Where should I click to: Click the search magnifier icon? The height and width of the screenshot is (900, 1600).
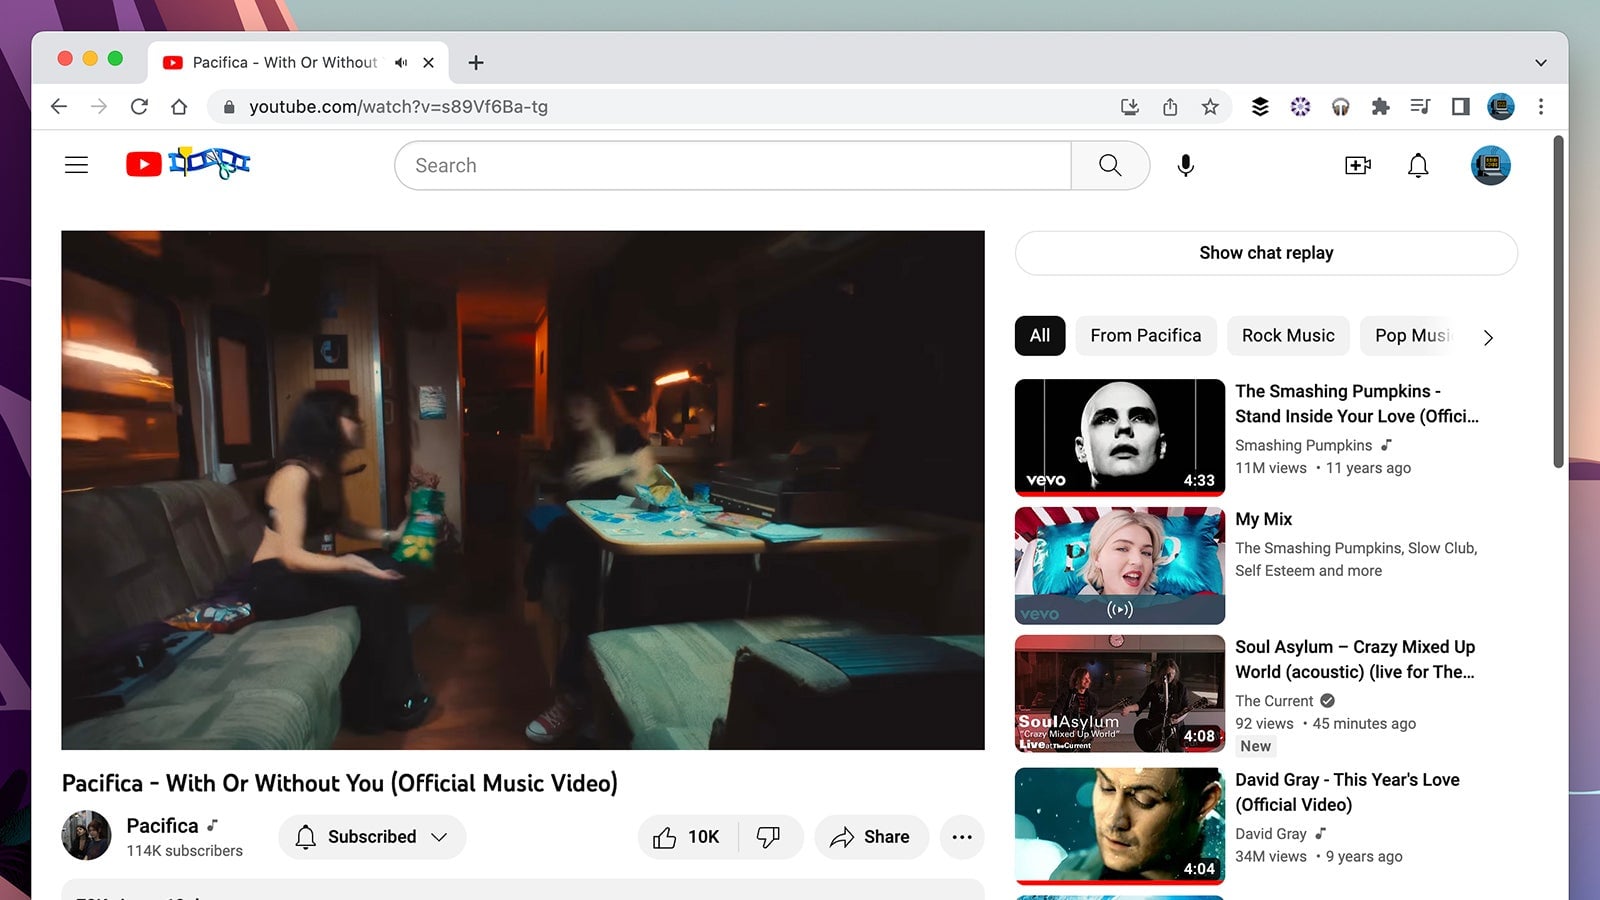coord(1110,165)
